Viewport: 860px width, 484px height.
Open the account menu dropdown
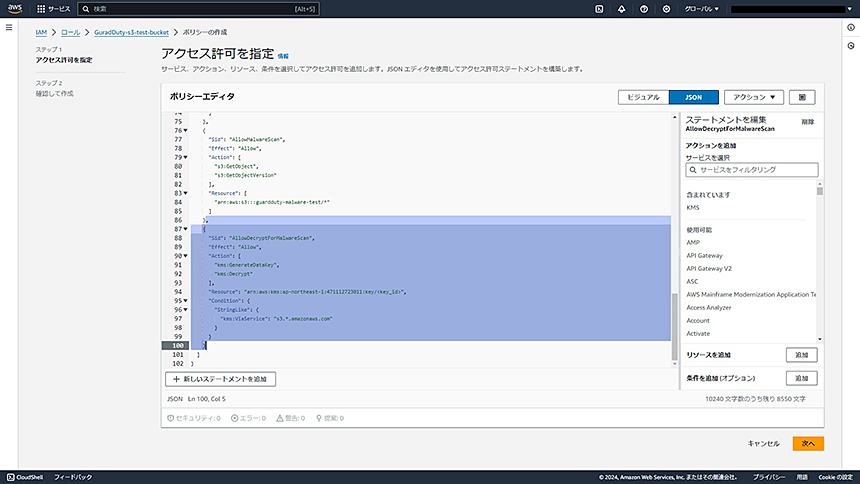(x=791, y=9)
